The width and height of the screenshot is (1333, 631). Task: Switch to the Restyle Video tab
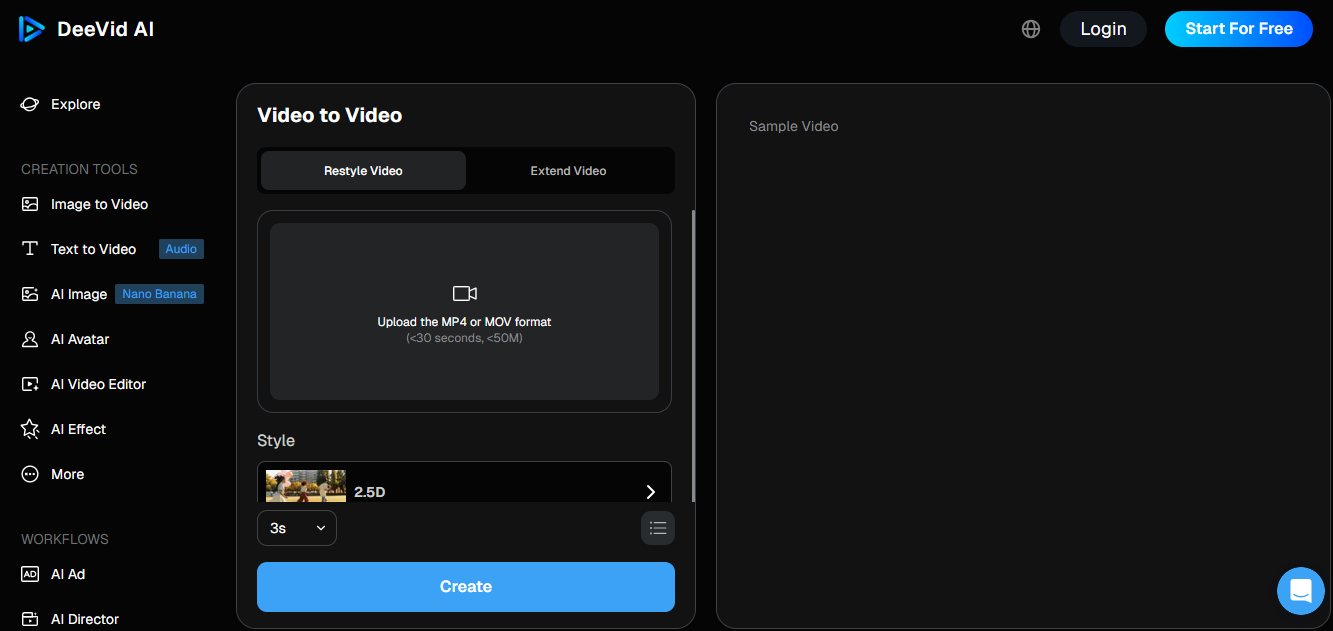coord(363,171)
